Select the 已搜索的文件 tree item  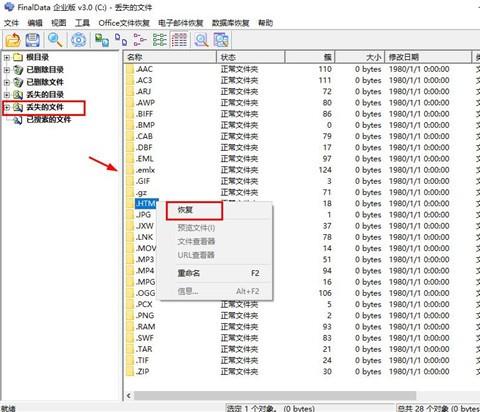tap(49, 120)
